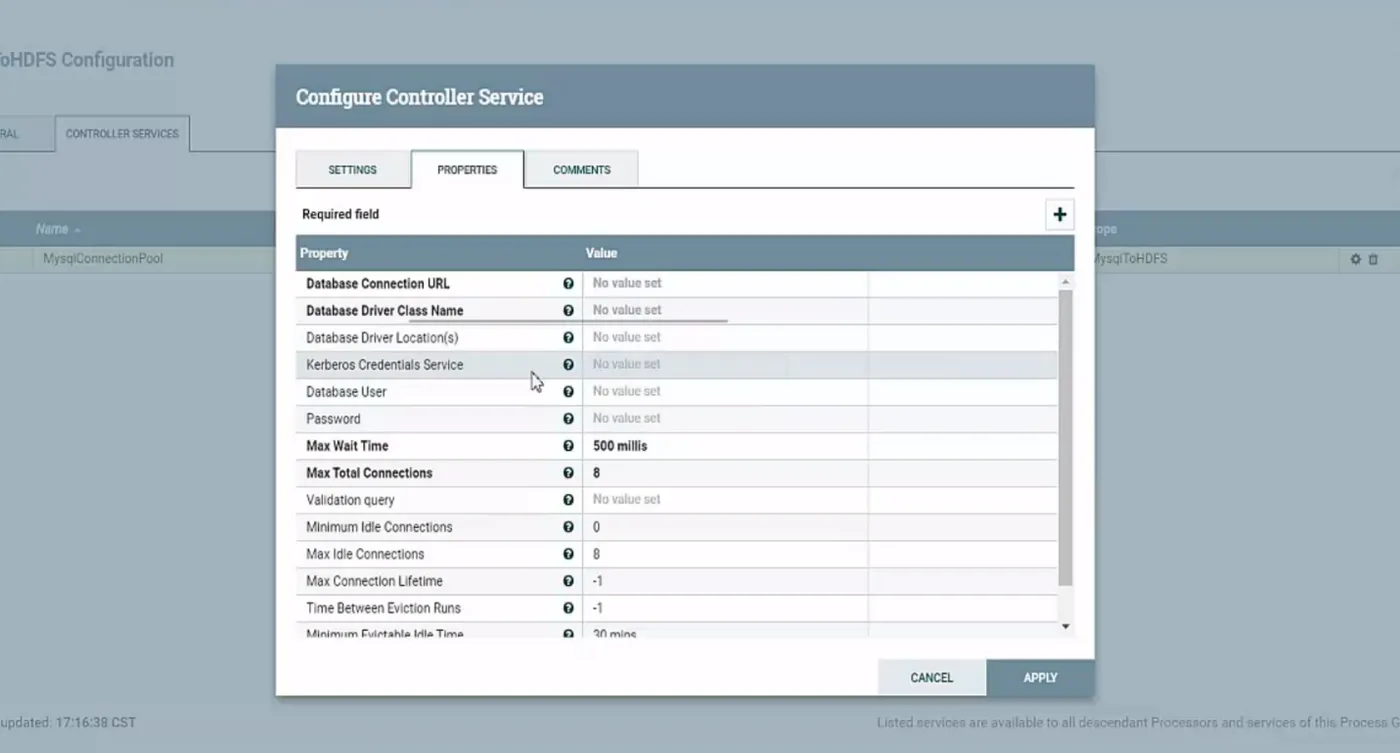Viewport: 1400px width, 753px height.
Task: Edit Minimum Idle Connections value 0
Action: [x=725, y=527]
